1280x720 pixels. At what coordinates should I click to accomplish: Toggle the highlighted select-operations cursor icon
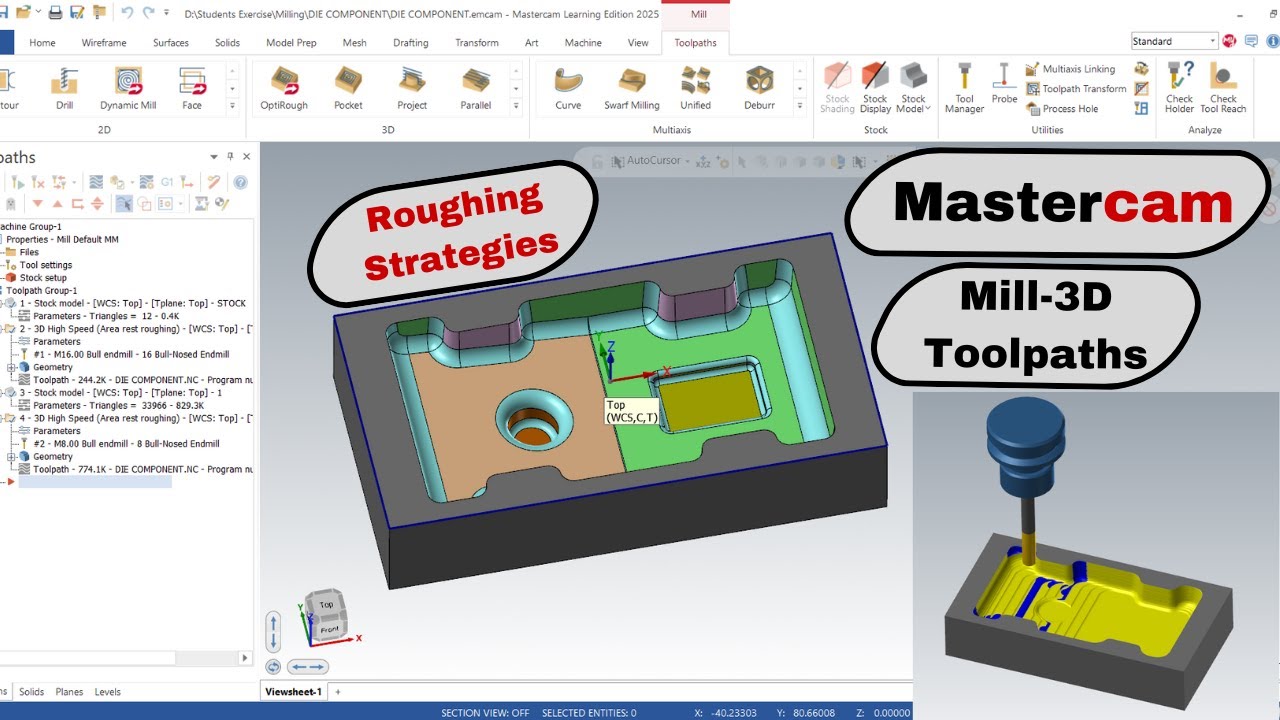coord(124,204)
